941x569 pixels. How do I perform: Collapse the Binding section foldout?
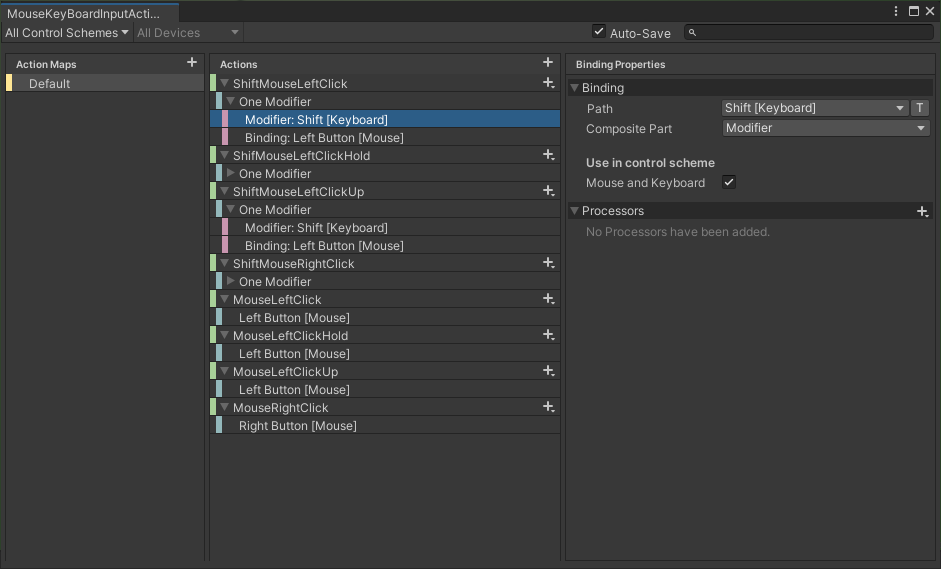[x=575, y=88]
